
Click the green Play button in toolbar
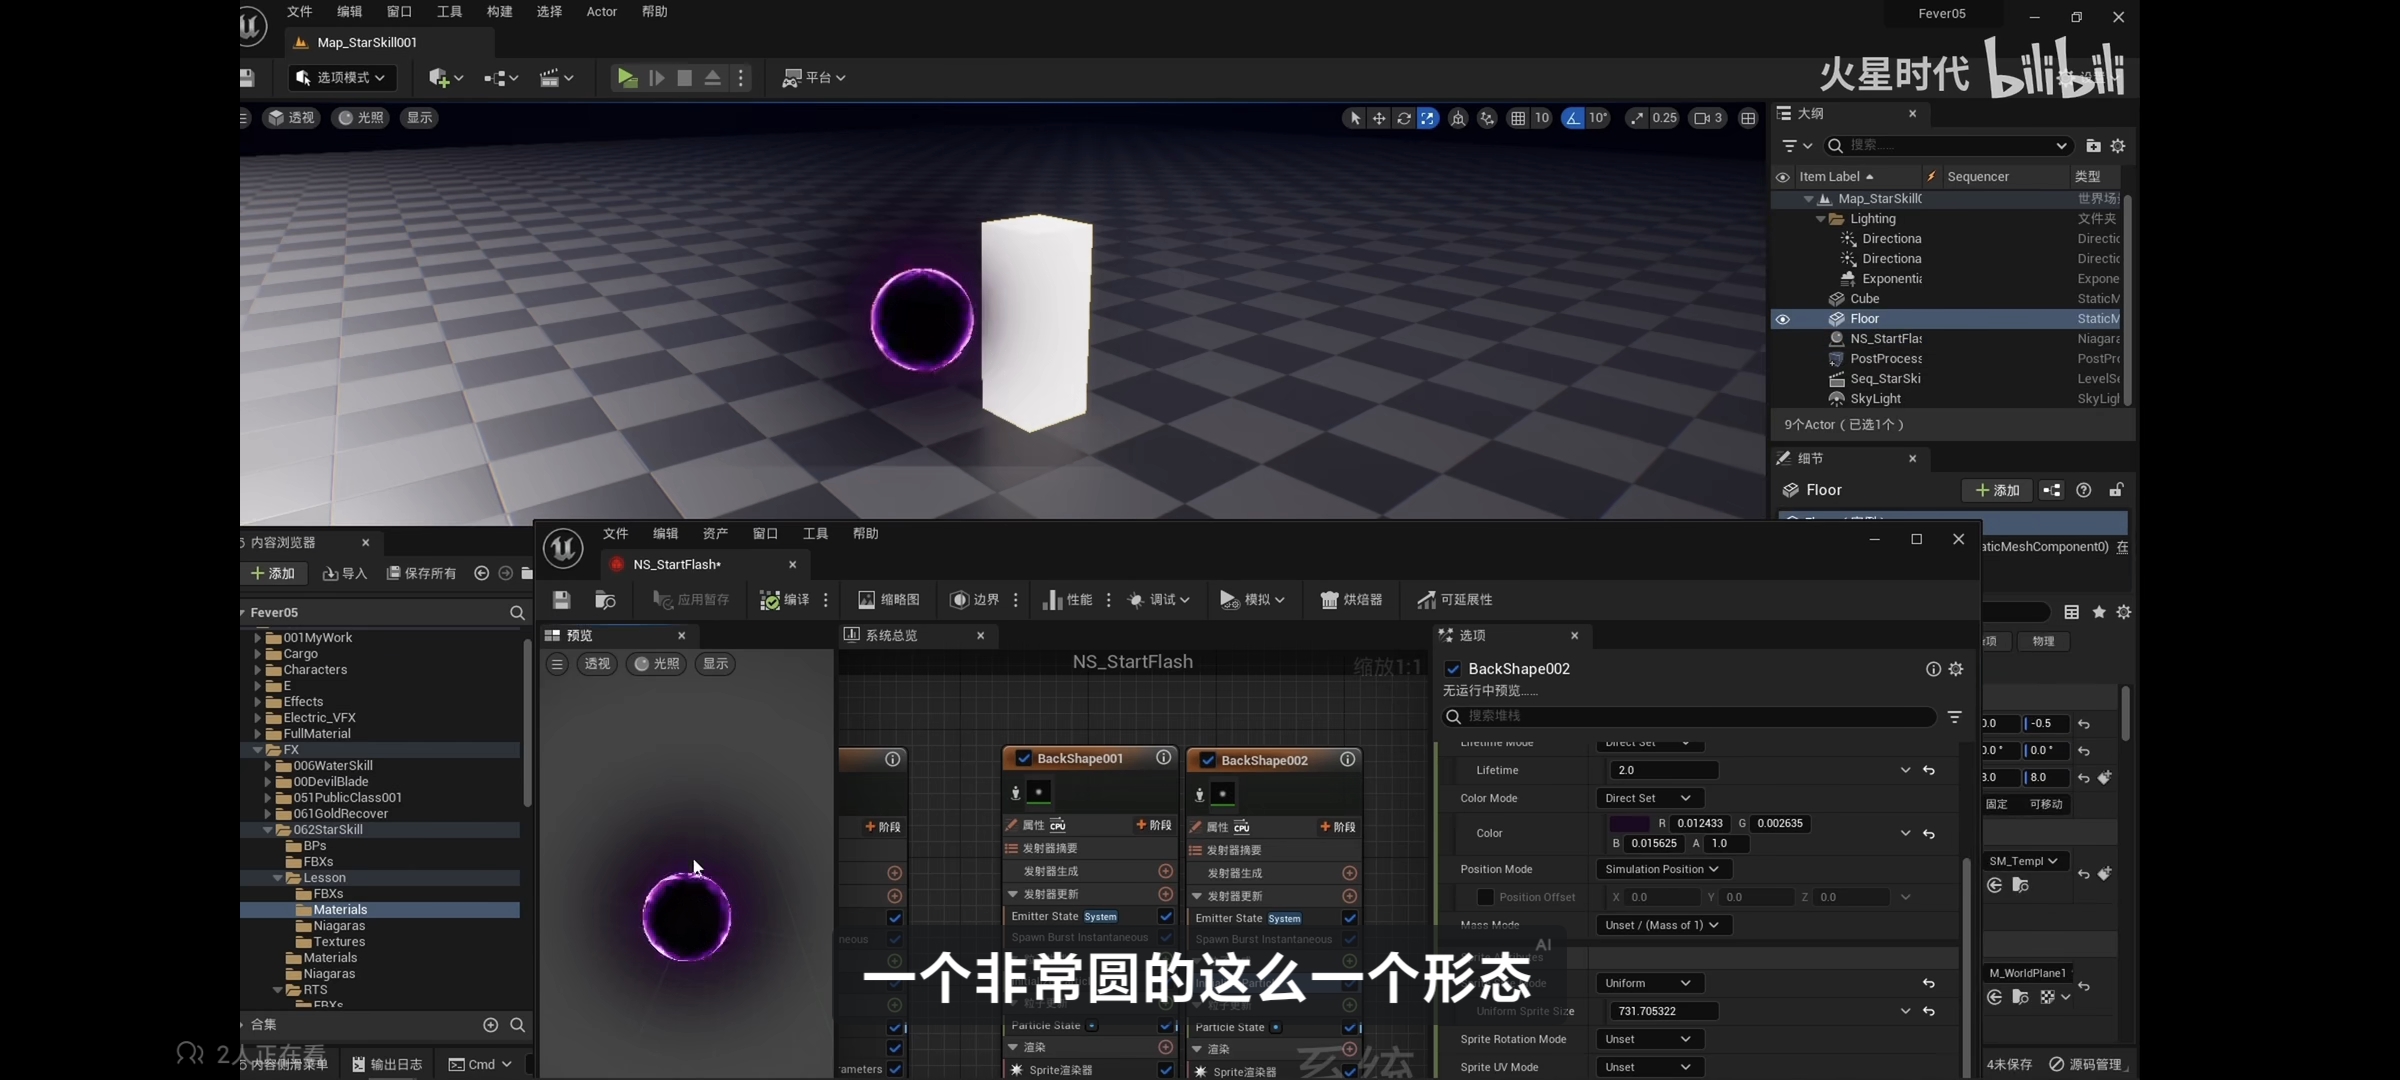(x=627, y=77)
